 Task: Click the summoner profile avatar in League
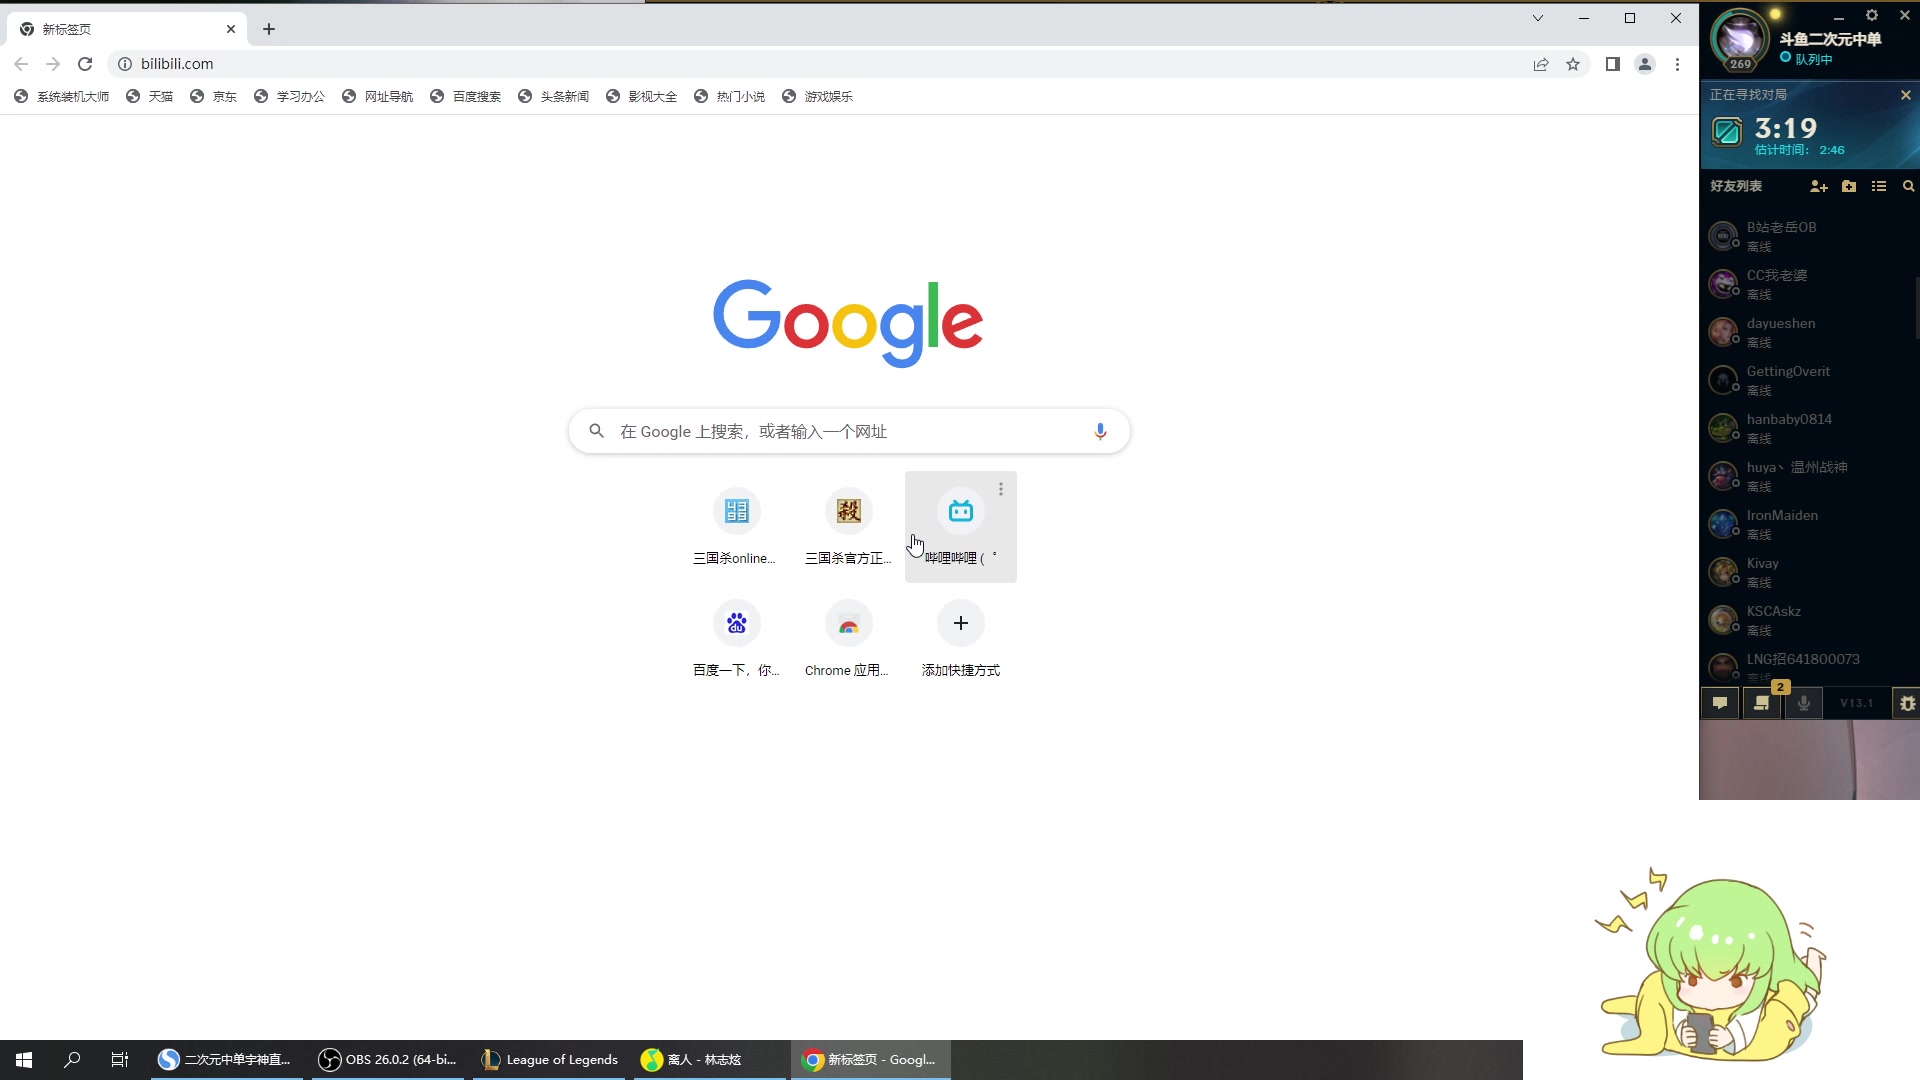coord(1740,39)
